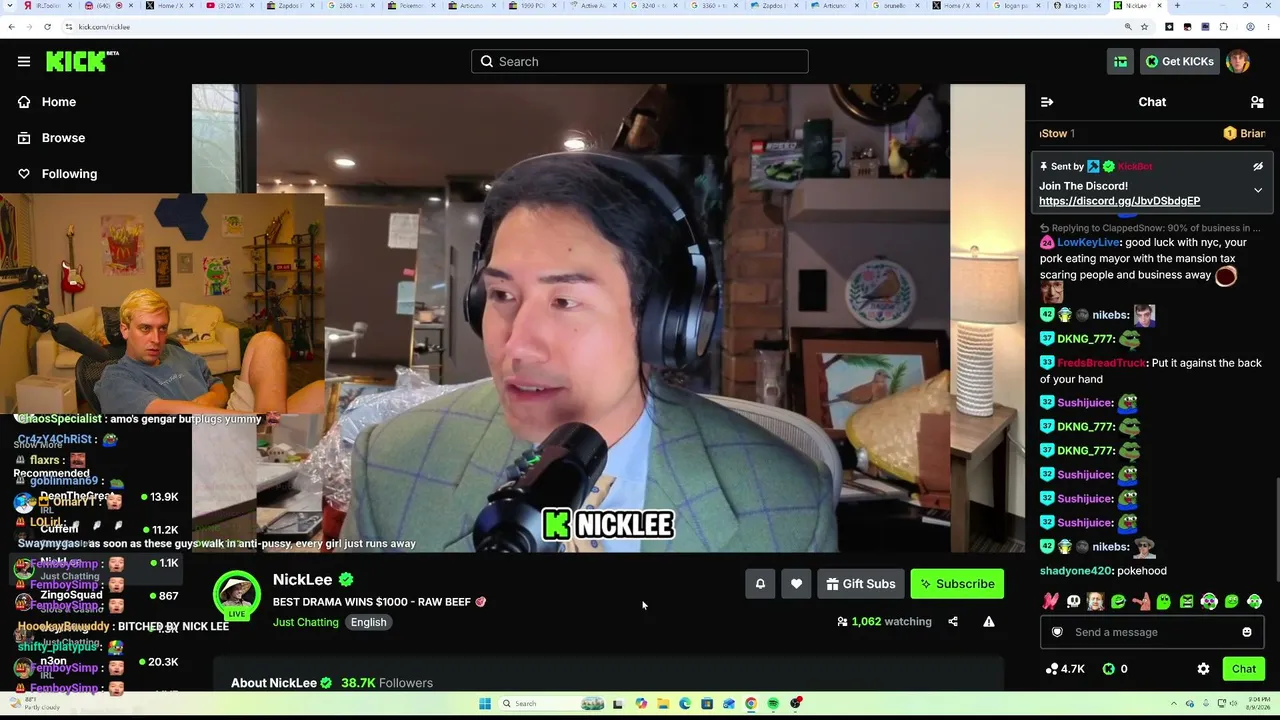1280x720 pixels.
Task: Click username LowKeyLive in chat
Action: tap(1088, 242)
